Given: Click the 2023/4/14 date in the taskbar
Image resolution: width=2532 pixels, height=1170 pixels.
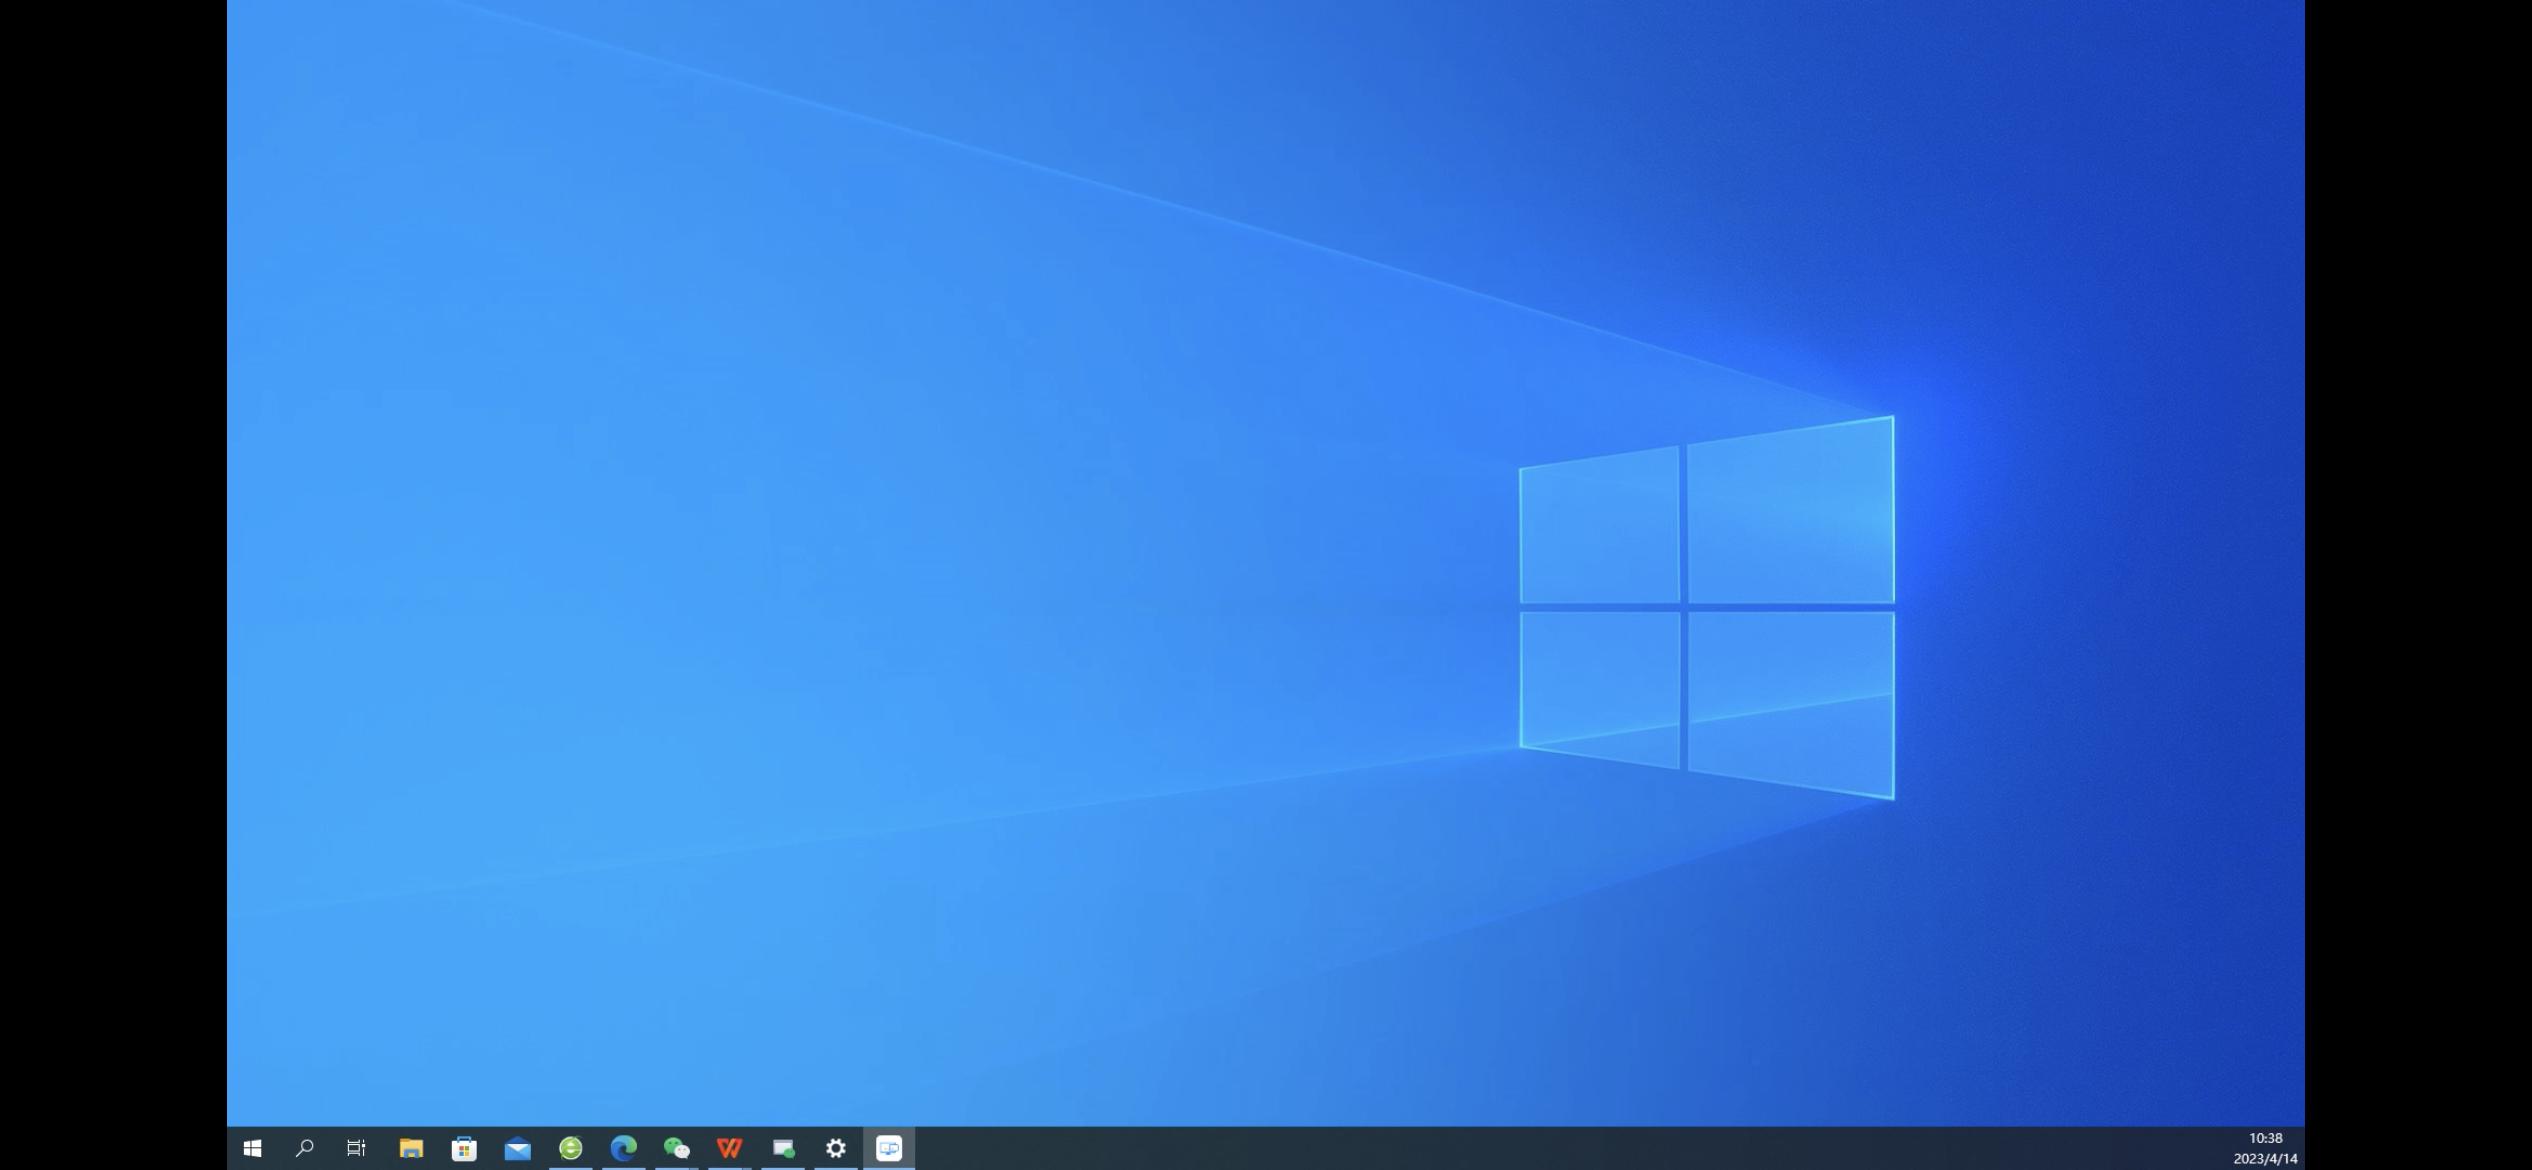Looking at the screenshot, I should [x=2265, y=1159].
